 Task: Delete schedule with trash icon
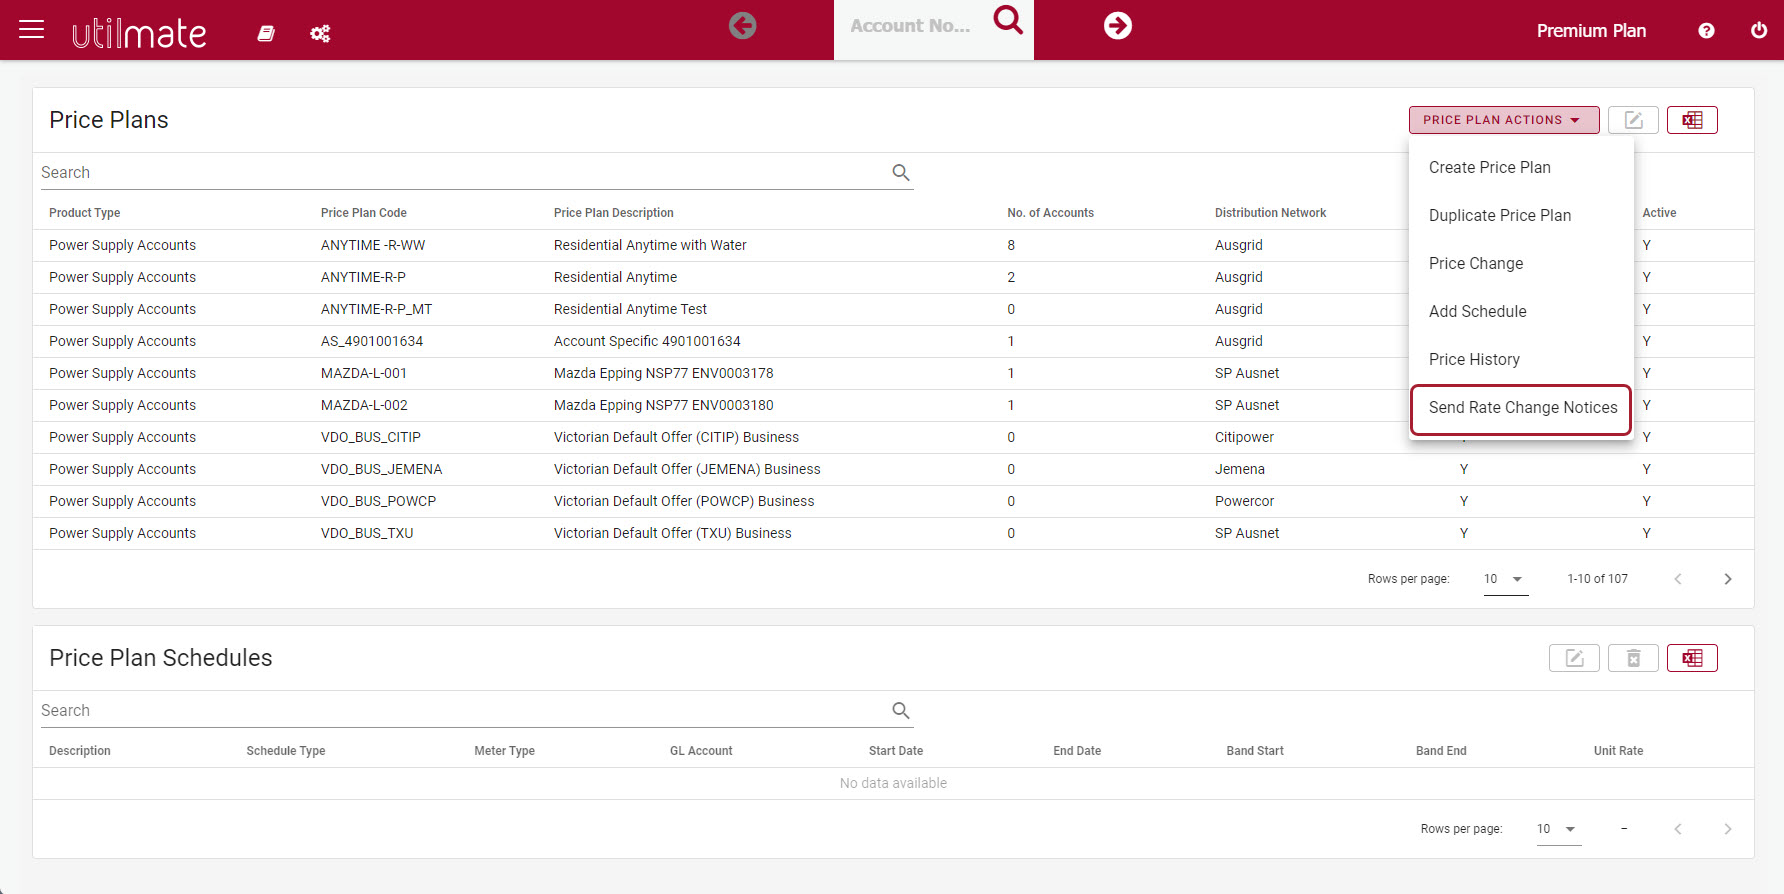[1633, 658]
